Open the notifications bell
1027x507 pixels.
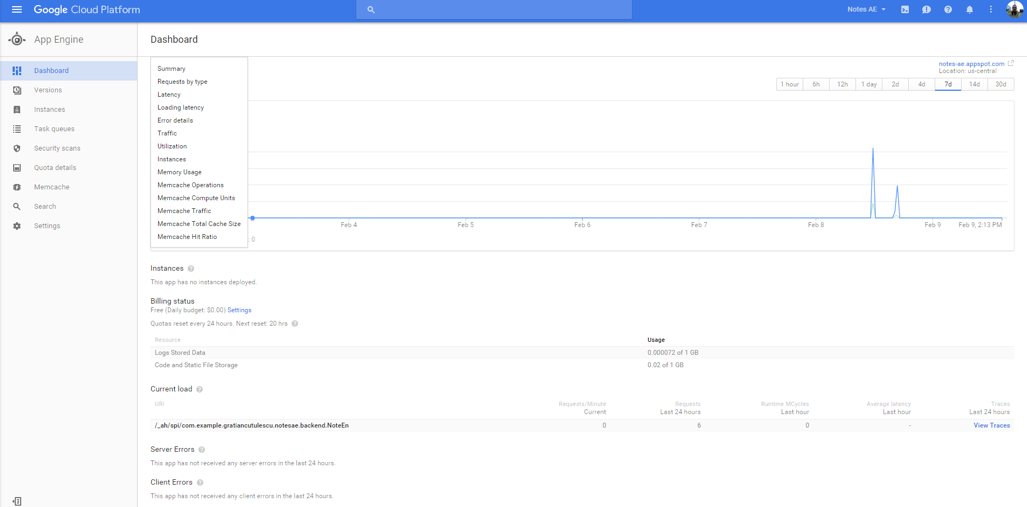(x=969, y=10)
